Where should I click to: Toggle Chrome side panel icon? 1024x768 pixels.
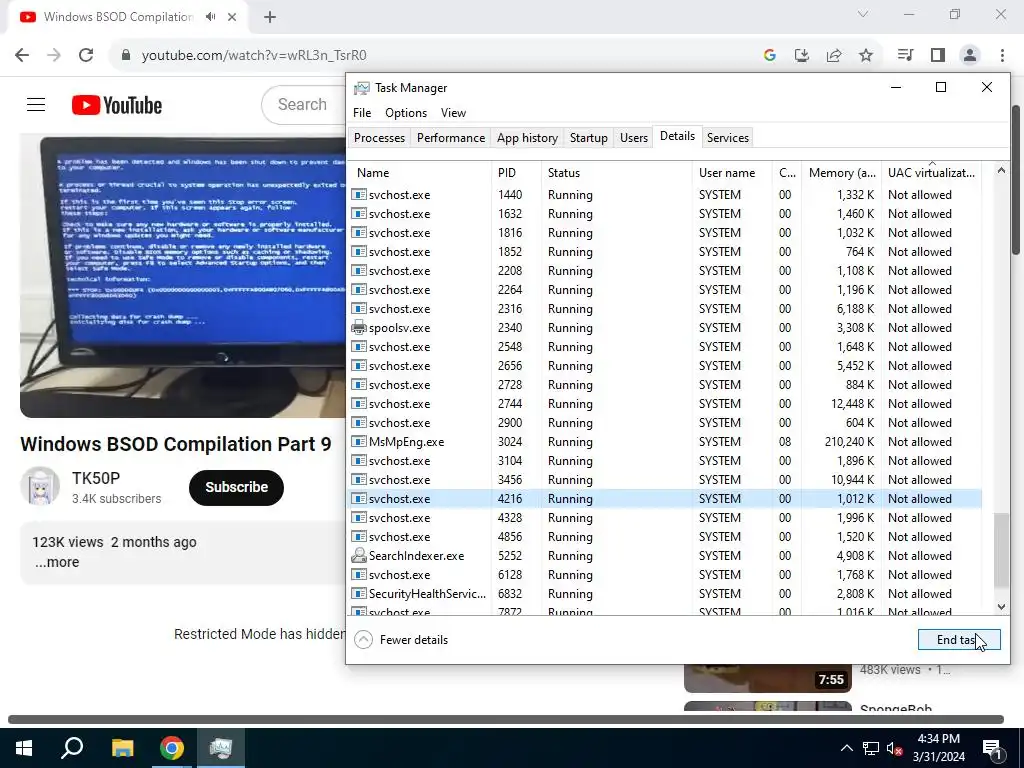click(x=938, y=56)
